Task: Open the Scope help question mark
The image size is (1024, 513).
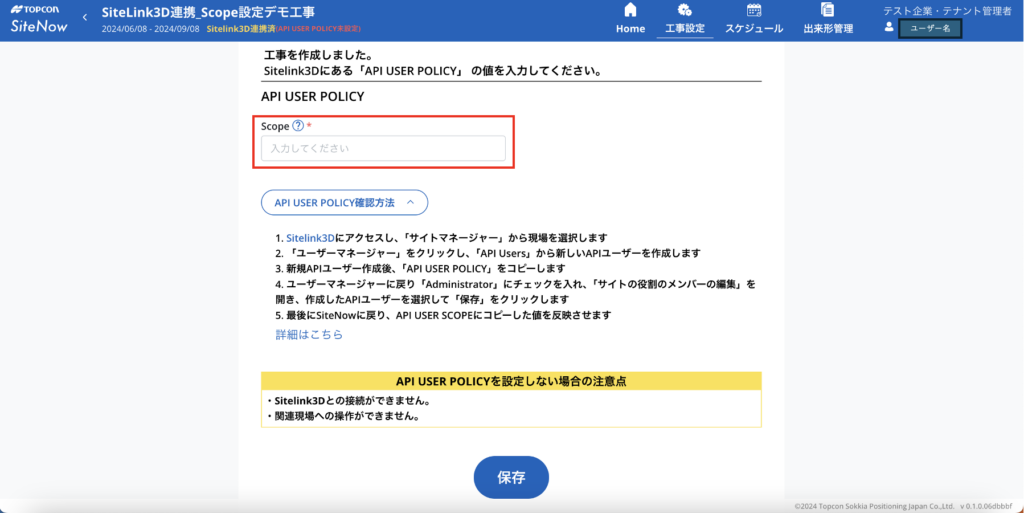Action: [x=298, y=126]
